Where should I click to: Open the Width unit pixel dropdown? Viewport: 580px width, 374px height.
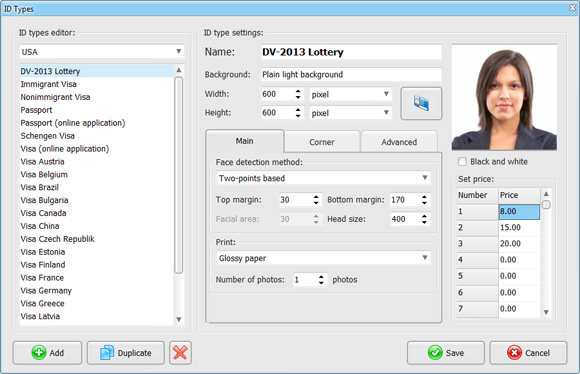[350, 94]
